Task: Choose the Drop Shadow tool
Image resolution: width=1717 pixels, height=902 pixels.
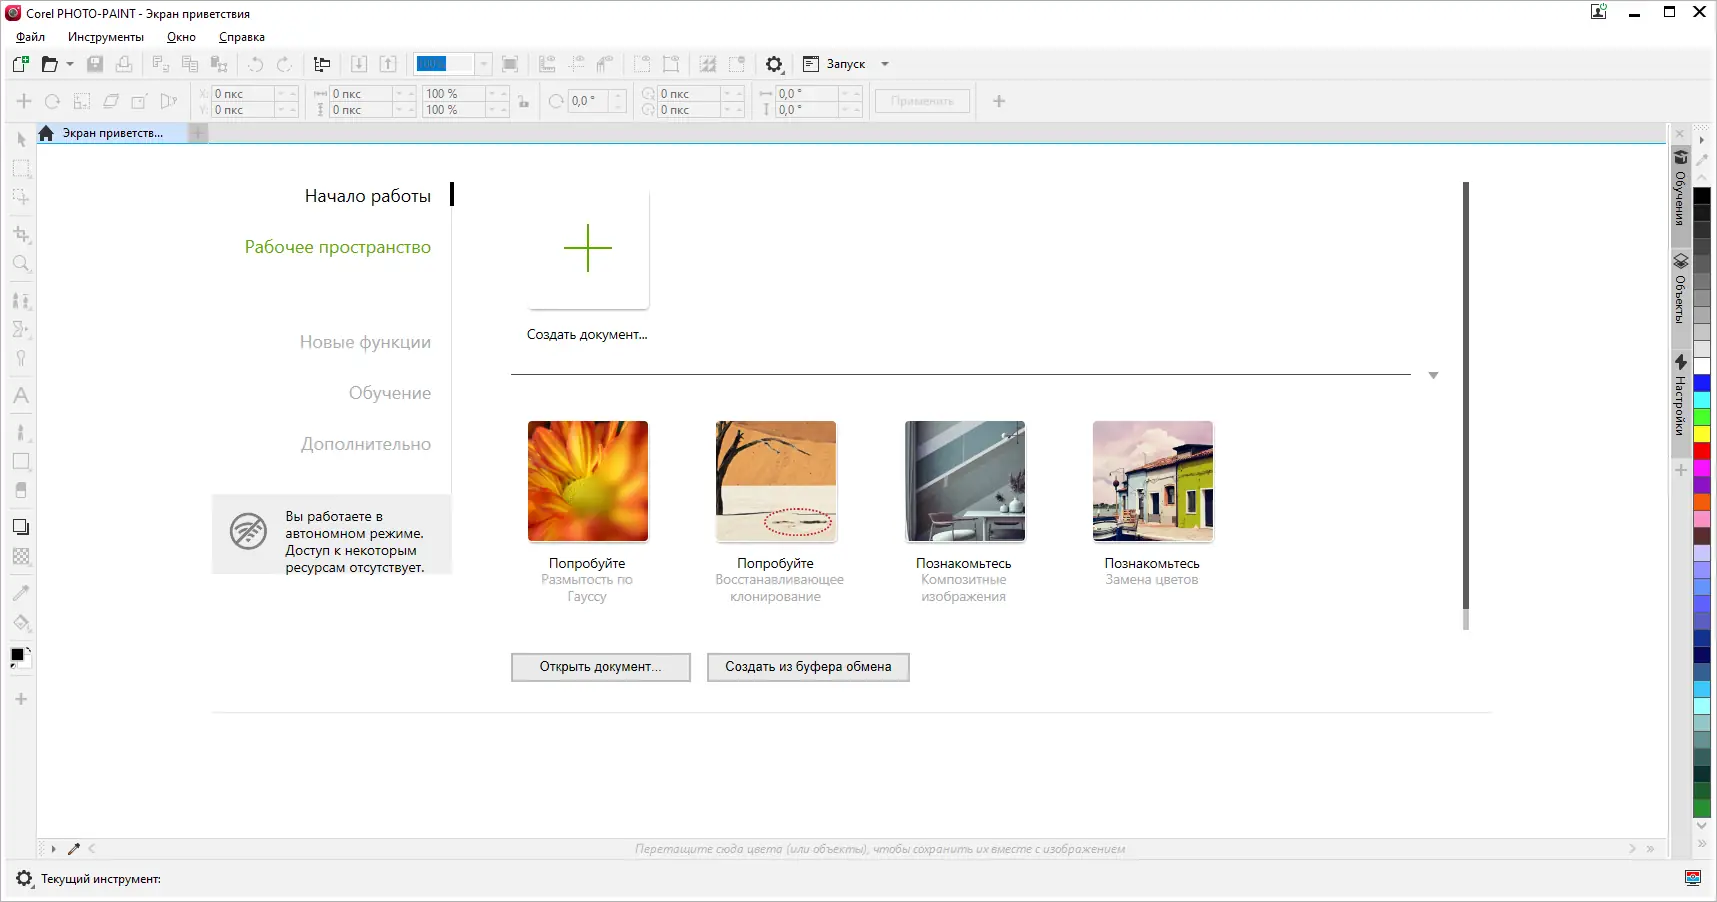Action: coord(21,527)
